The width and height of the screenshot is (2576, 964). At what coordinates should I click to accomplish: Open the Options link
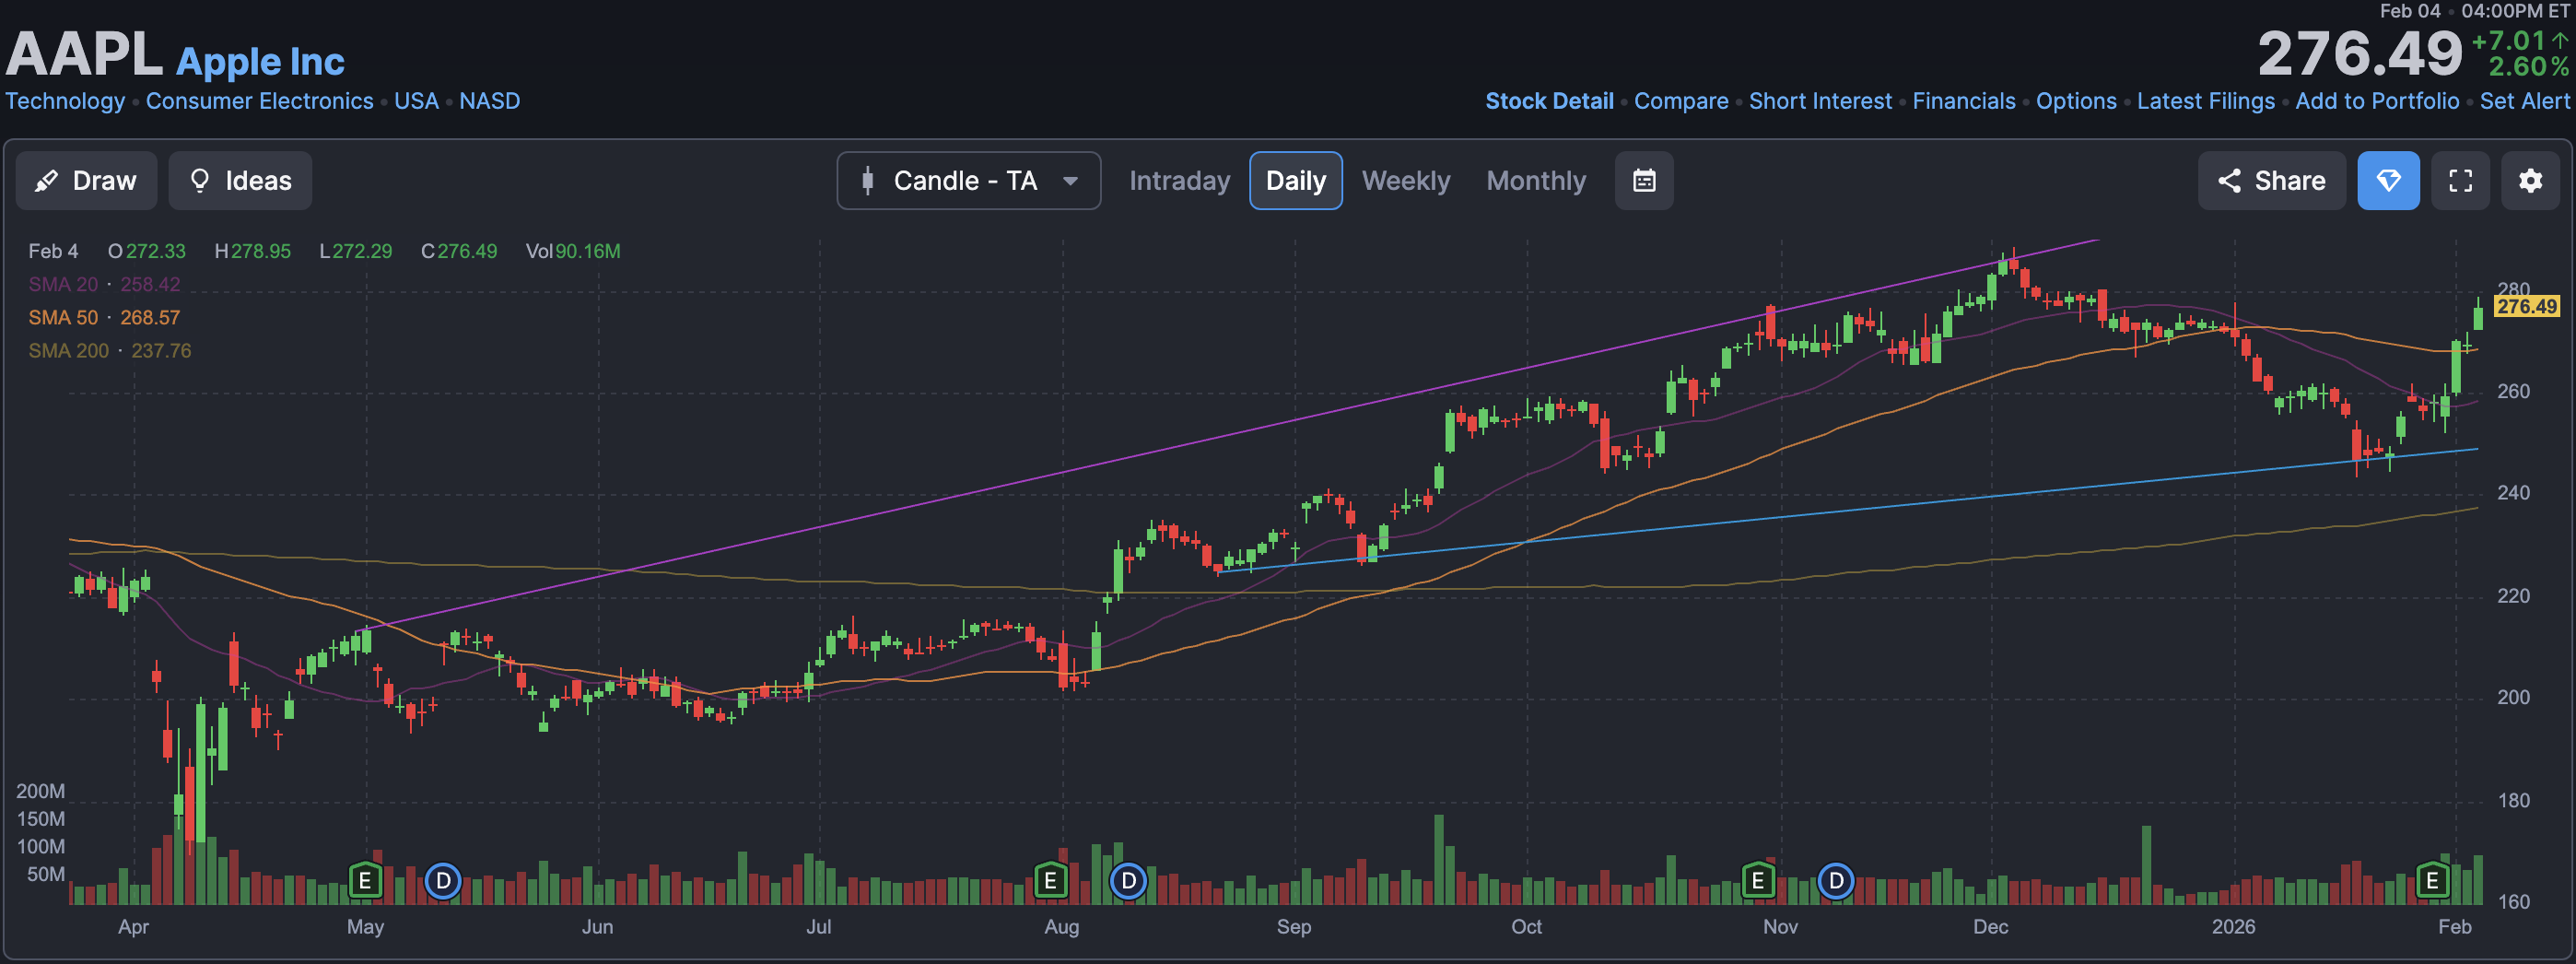coord(2076,101)
